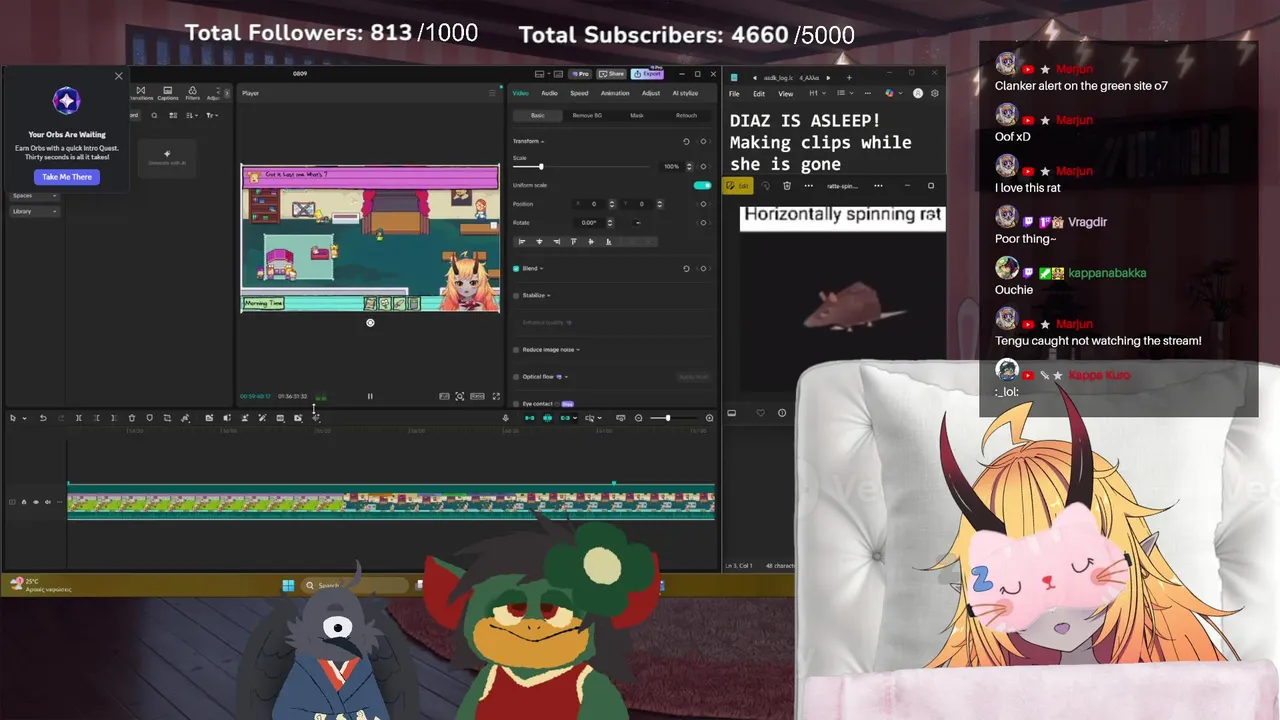Click the delete trash icon in timeline toolbar
This screenshot has width=1280, height=720.
click(132, 418)
